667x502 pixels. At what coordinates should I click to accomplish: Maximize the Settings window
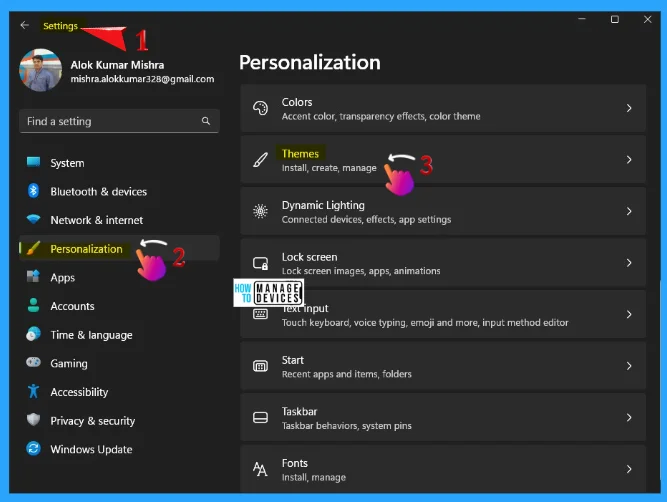click(x=615, y=20)
